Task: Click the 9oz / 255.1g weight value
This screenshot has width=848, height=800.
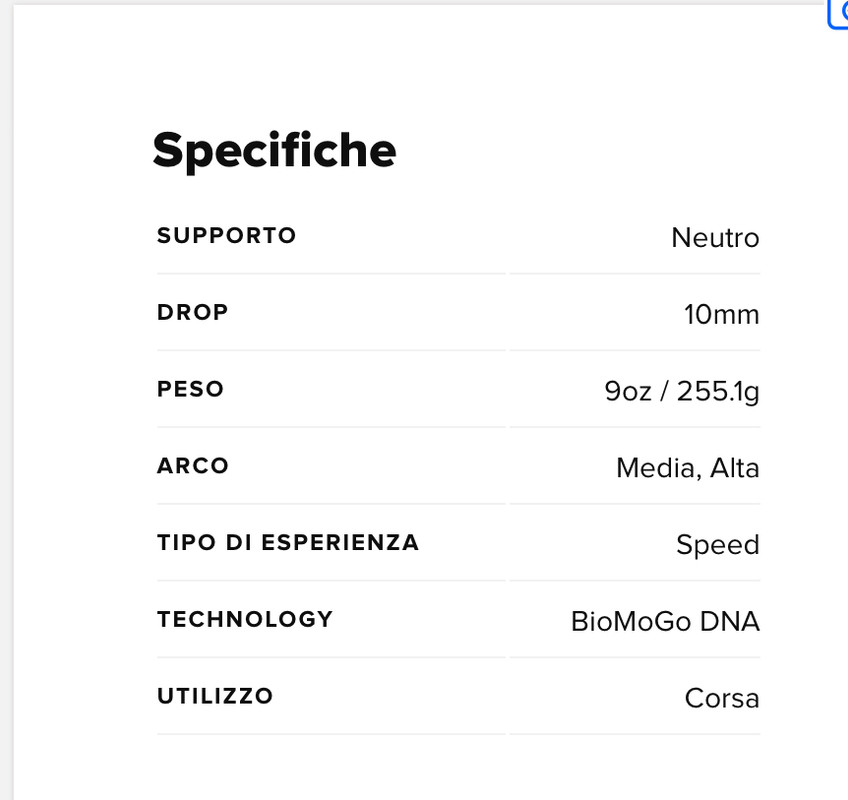Action: (682, 391)
